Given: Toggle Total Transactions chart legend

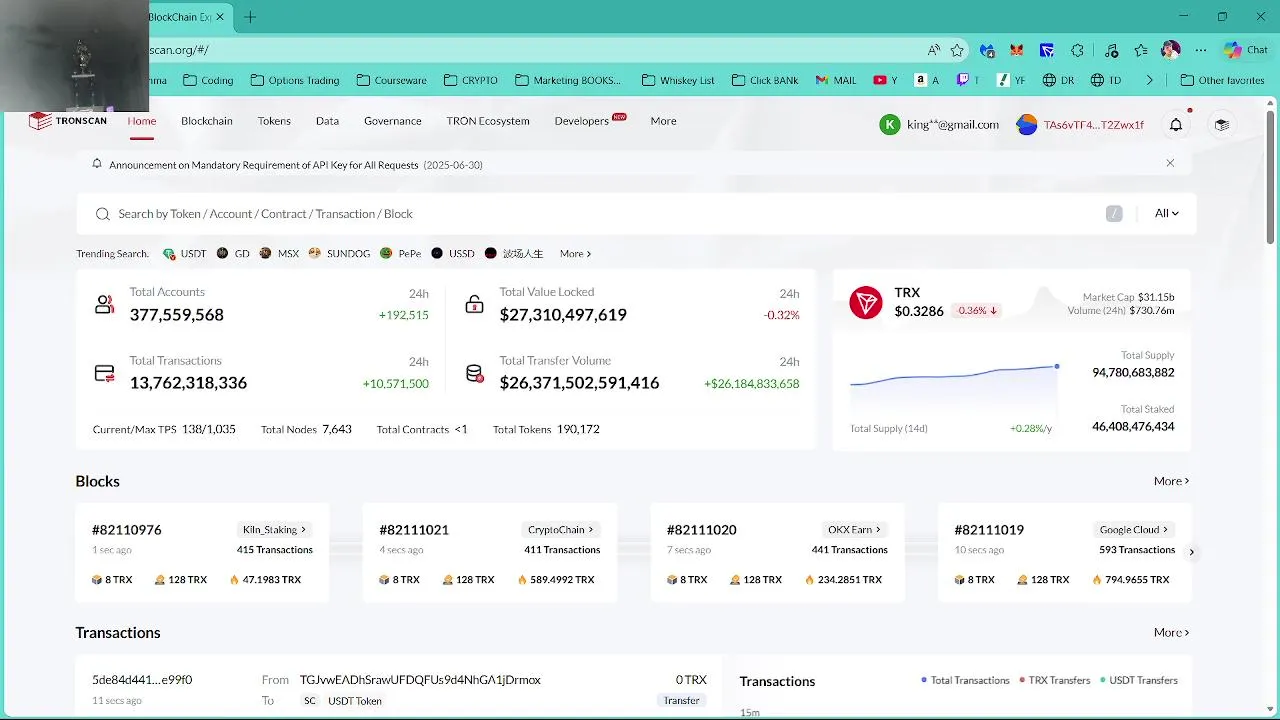Looking at the screenshot, I should click(965, 680).
